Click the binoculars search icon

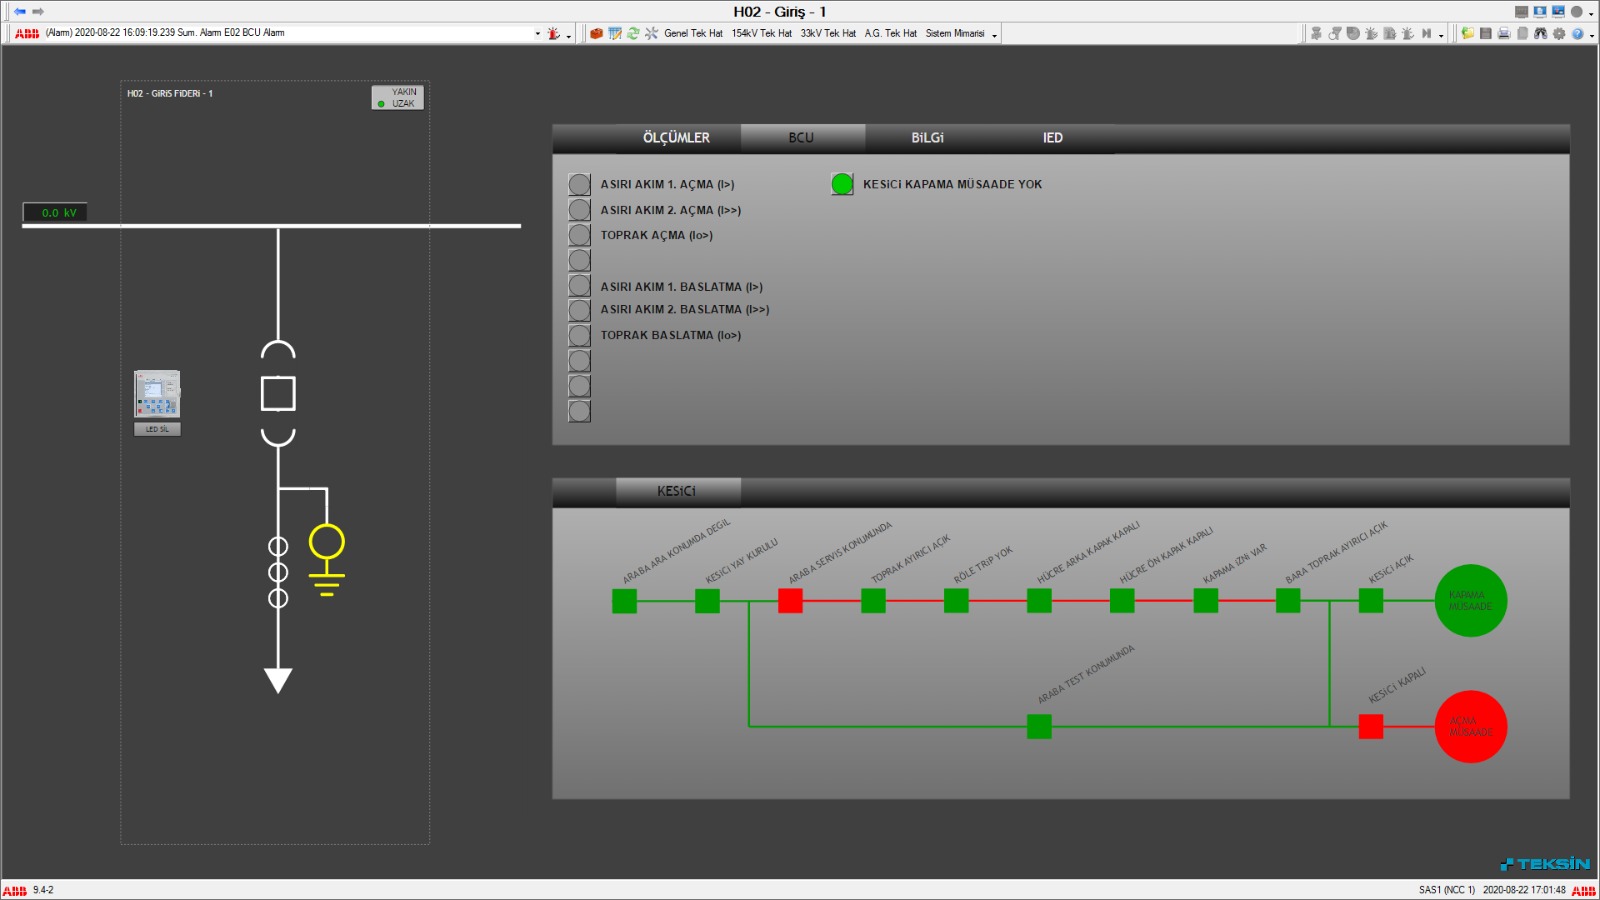pyautogui.click(x=1540, y=34)
